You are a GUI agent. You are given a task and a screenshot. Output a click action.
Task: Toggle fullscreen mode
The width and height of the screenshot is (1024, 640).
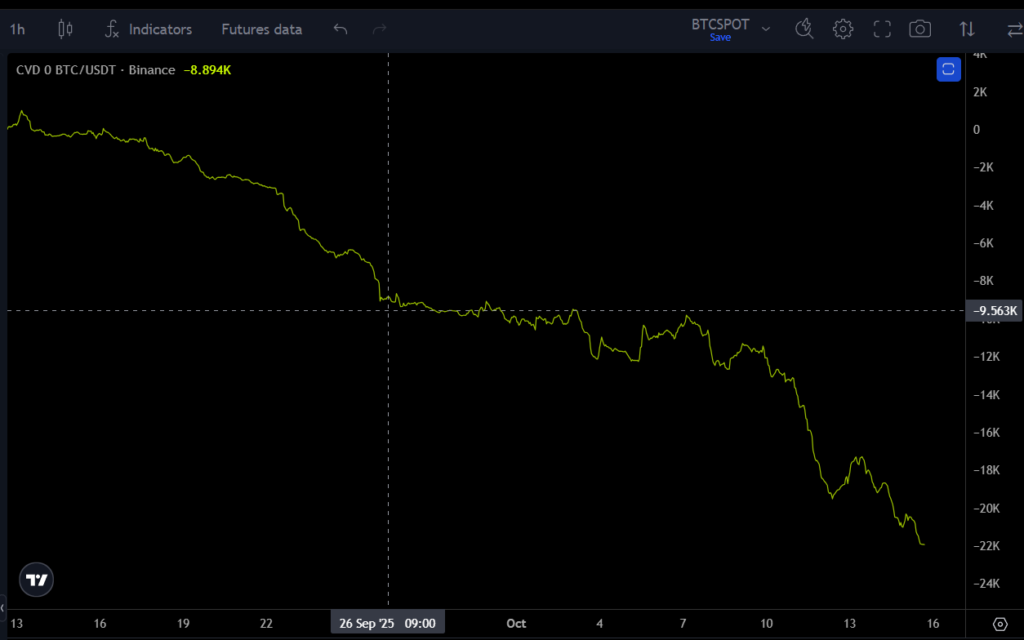click(882, 29)
